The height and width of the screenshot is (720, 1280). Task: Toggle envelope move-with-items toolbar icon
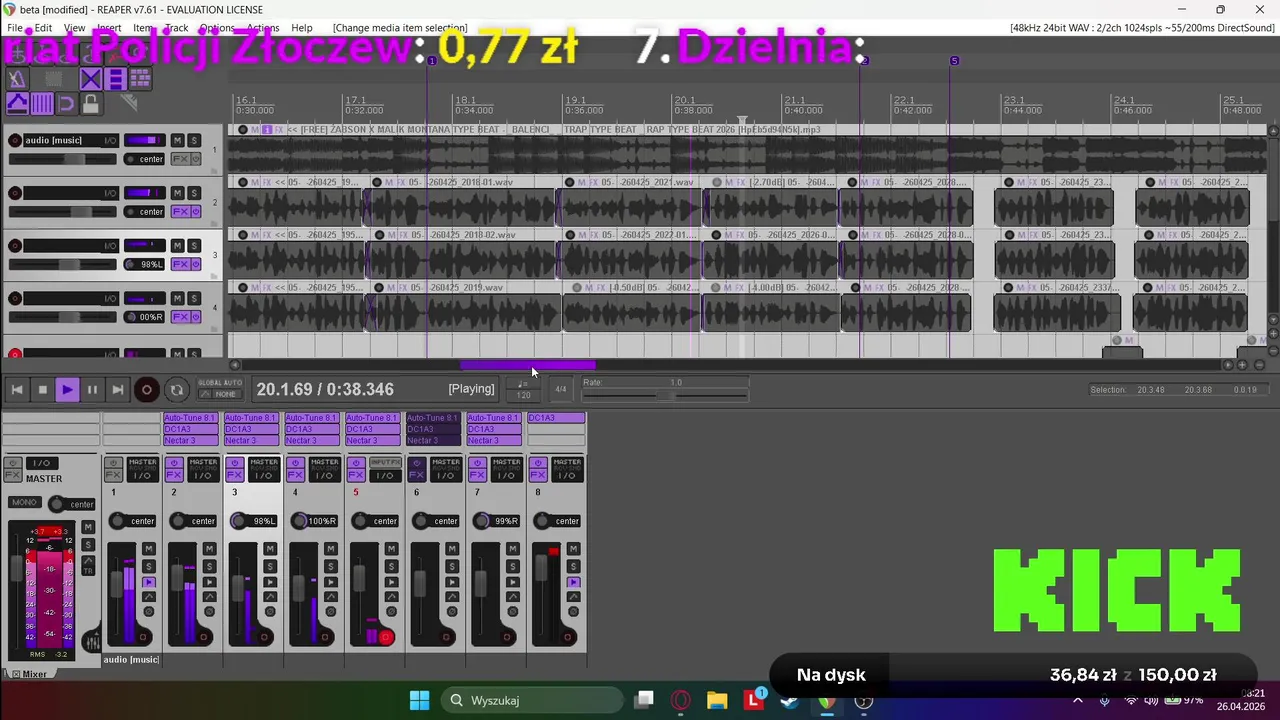(x=17, y=104)
